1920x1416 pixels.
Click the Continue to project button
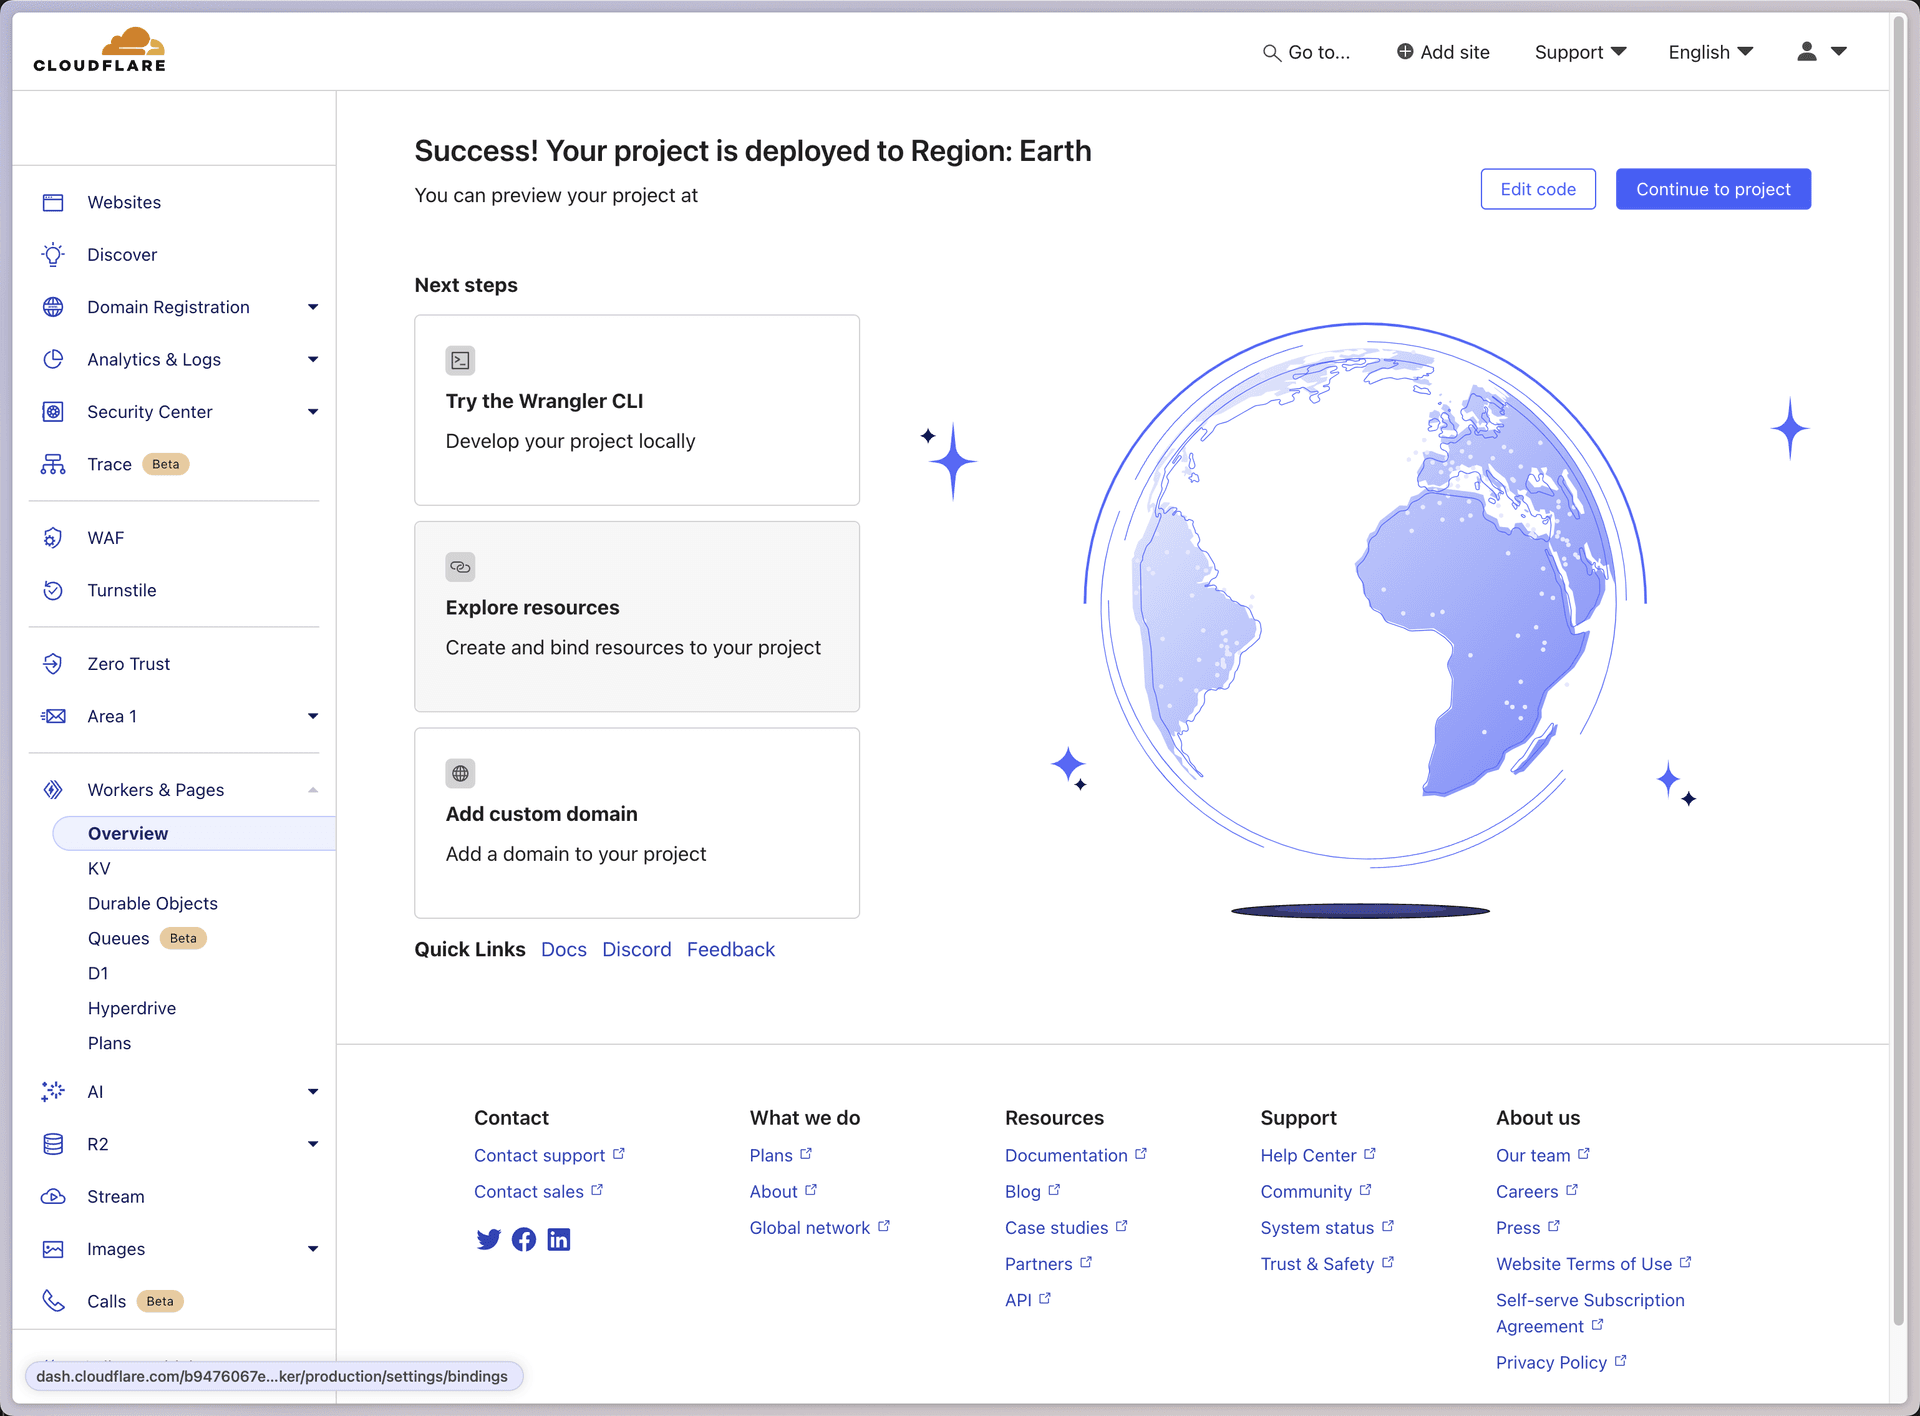(x=1712, y=189)
